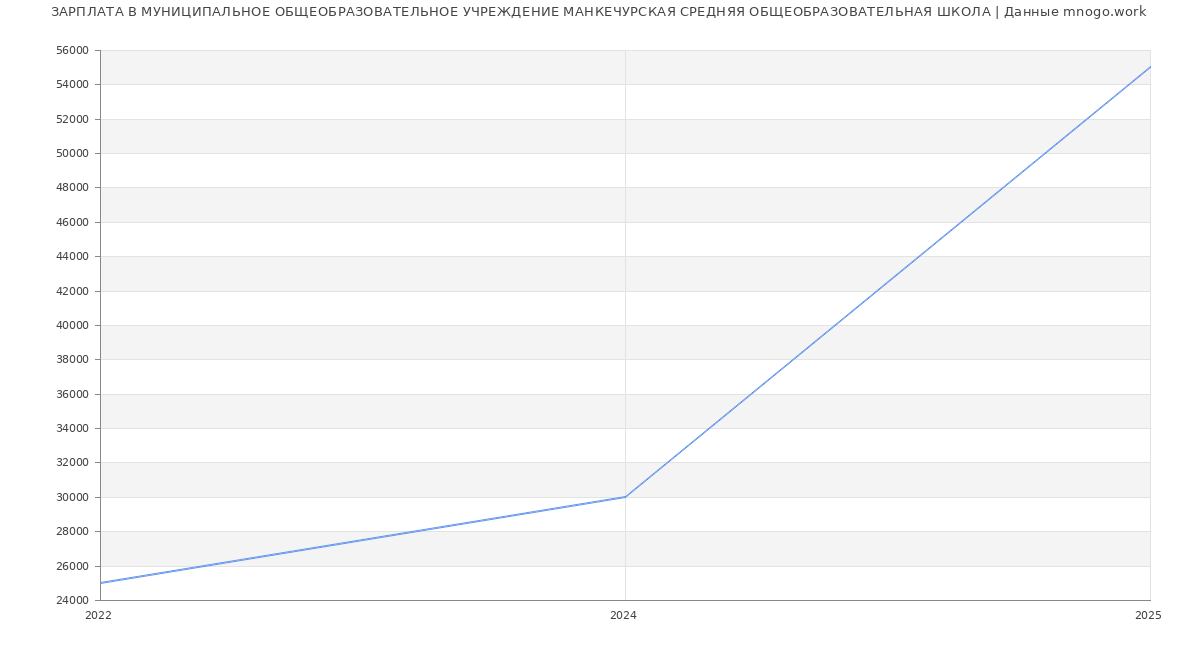Select the line's data point at 2024
The height and width of the screenshot is (650, 1200).
pos(625,497)
